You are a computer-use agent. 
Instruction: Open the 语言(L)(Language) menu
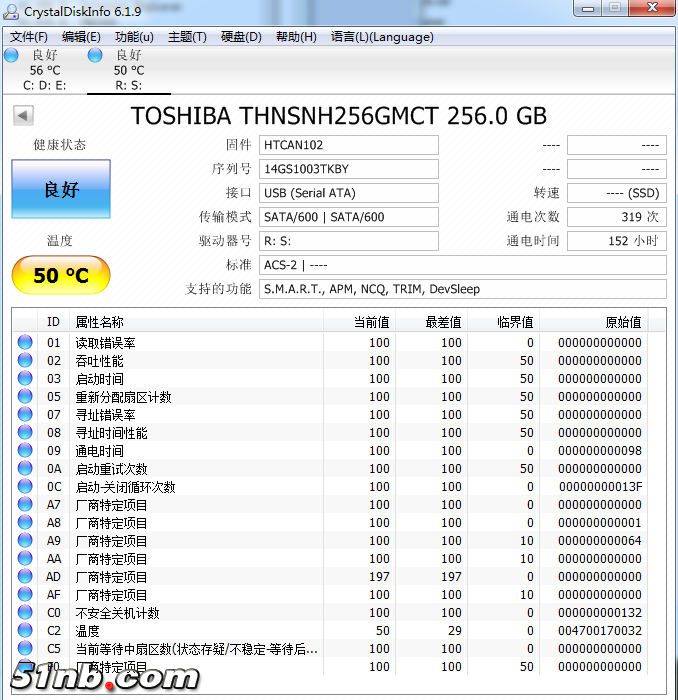pos(382,37)
